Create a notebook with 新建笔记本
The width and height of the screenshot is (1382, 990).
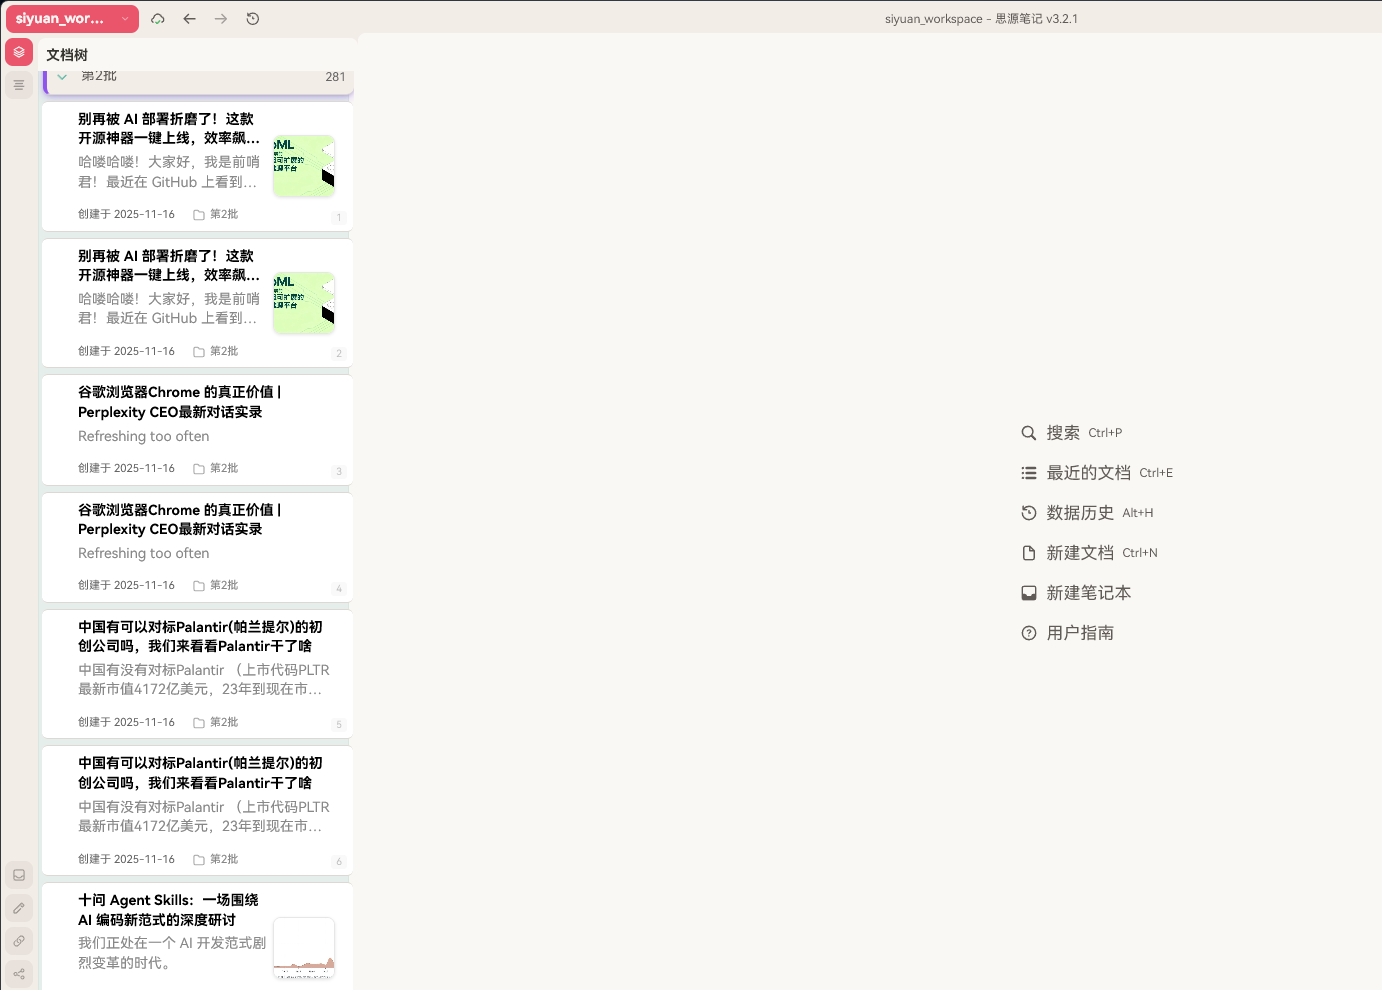pos(1076,593)
